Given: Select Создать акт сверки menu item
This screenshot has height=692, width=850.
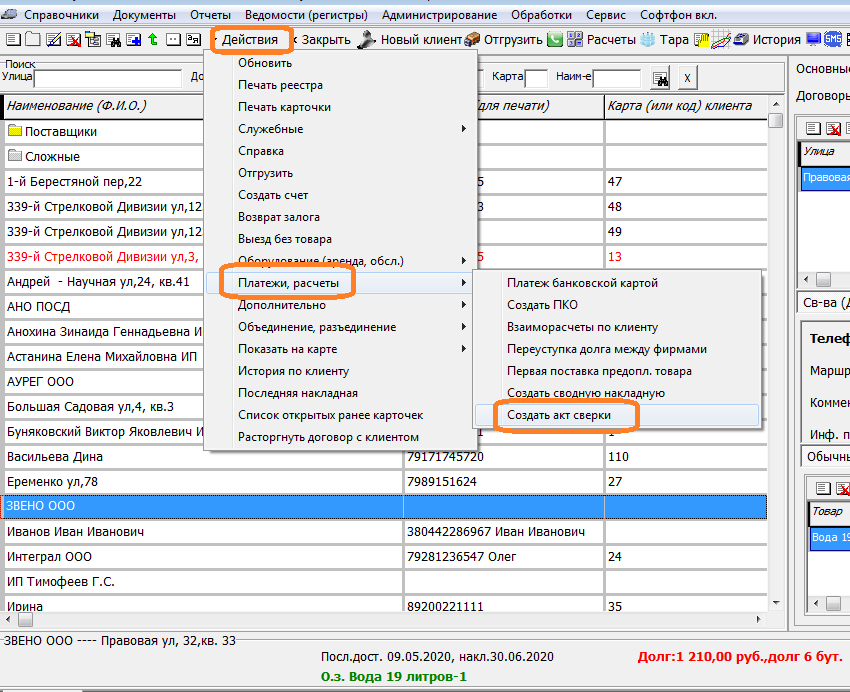Looking at the screenshot, I should point(558,415).
